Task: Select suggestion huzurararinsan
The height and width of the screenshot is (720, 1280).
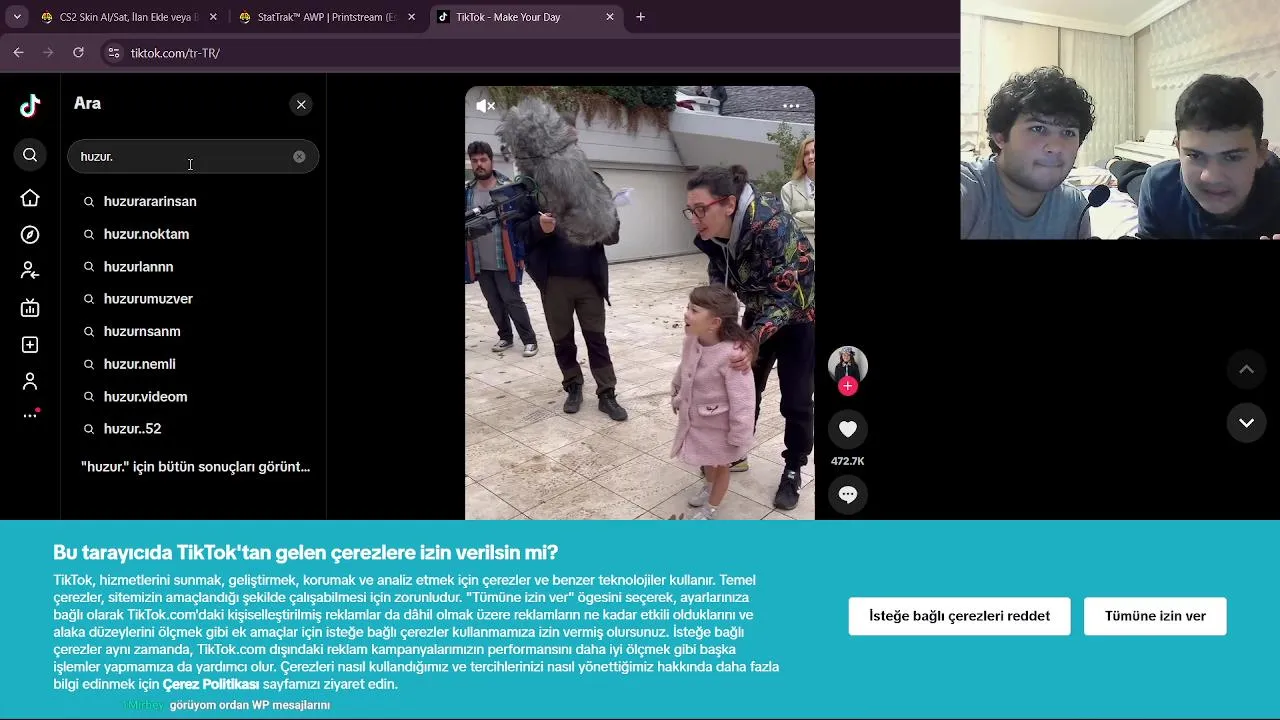Action: (193, 201)
